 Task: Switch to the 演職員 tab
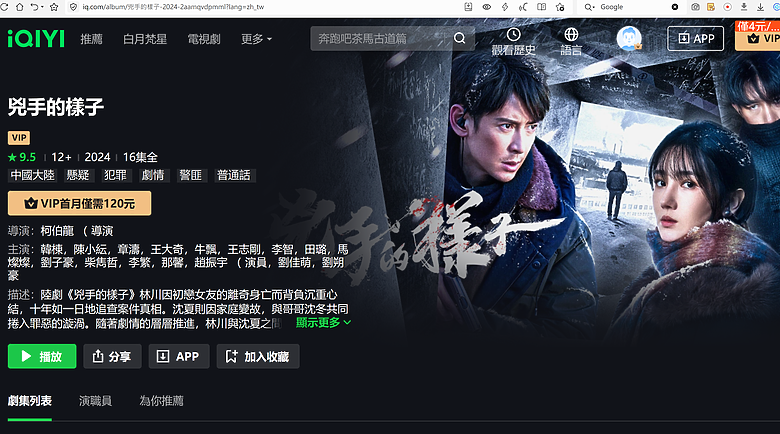point(96,401)
